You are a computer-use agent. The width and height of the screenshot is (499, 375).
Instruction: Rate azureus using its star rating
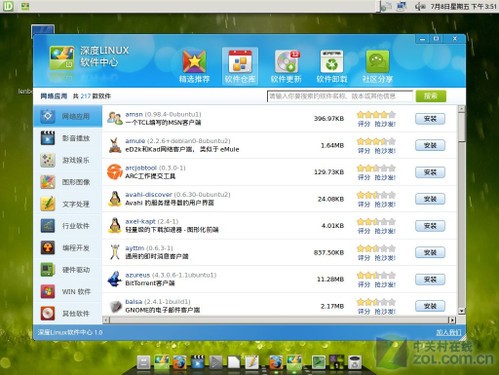click(376, 275)
